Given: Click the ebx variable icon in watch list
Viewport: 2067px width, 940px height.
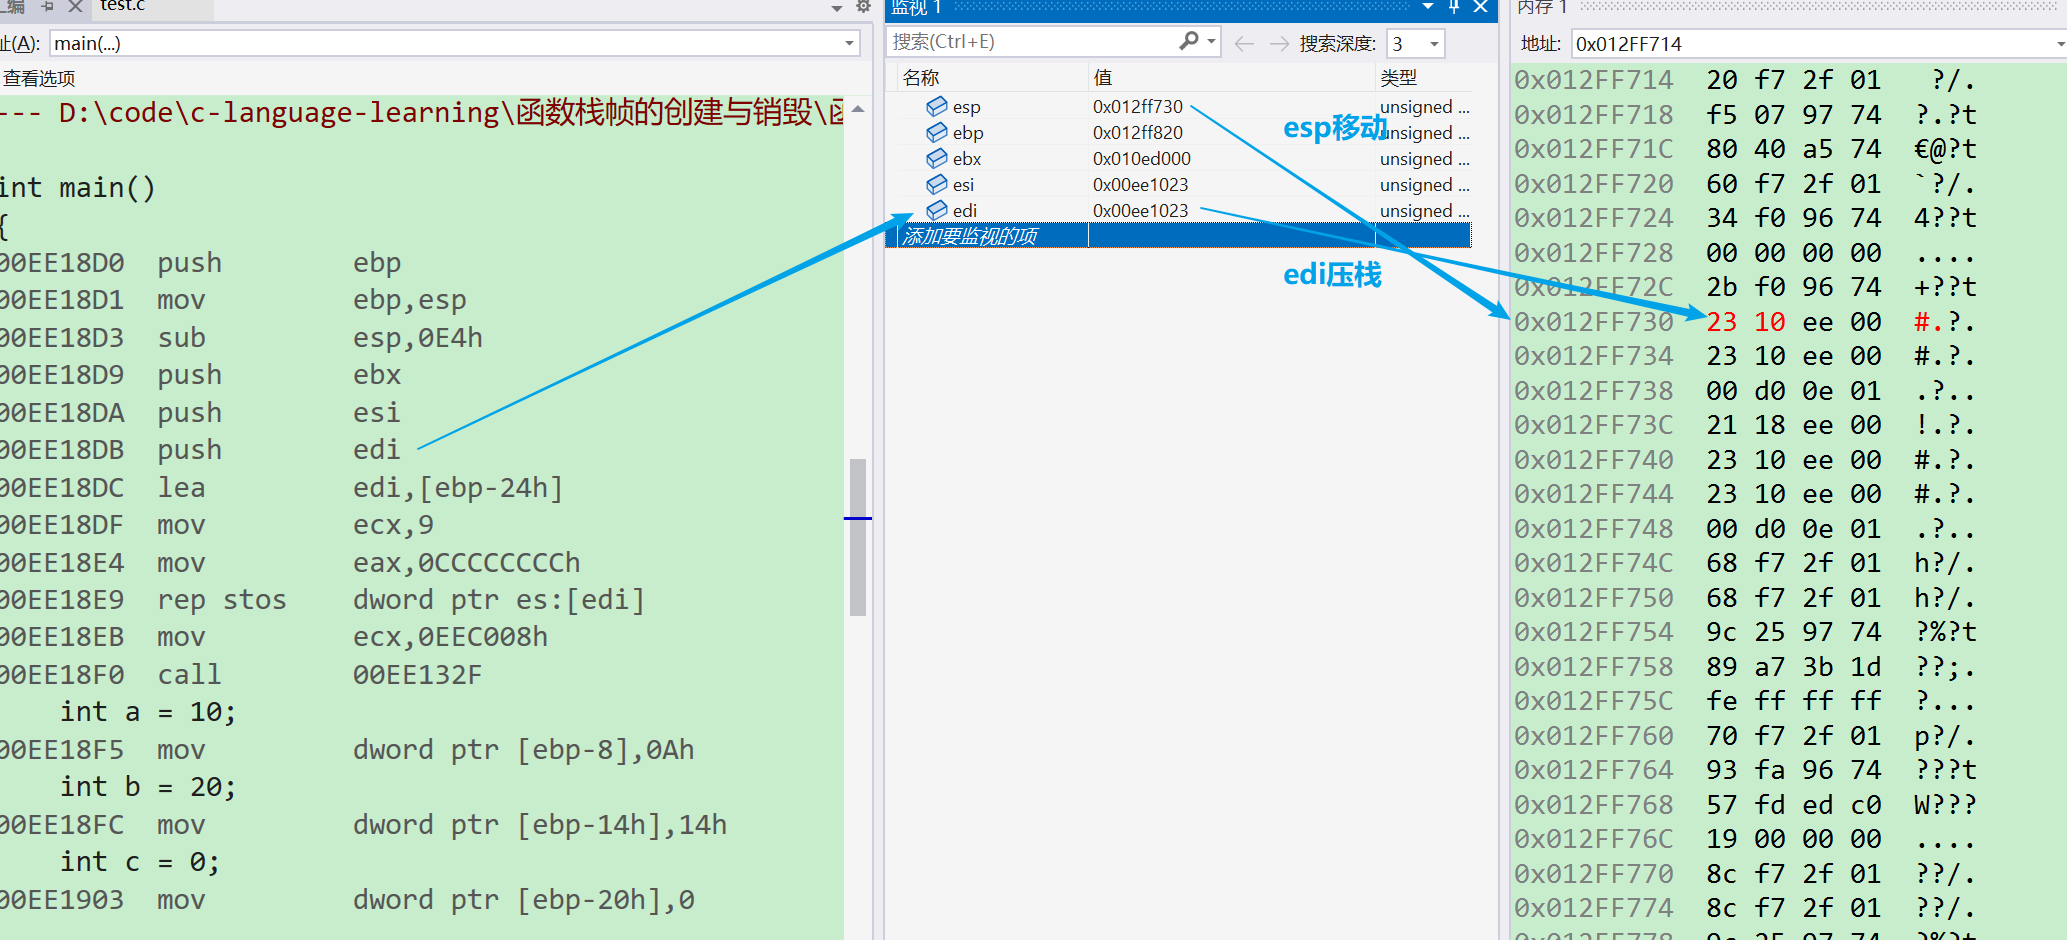Looking at the screenshot, I should click(936, 158).
